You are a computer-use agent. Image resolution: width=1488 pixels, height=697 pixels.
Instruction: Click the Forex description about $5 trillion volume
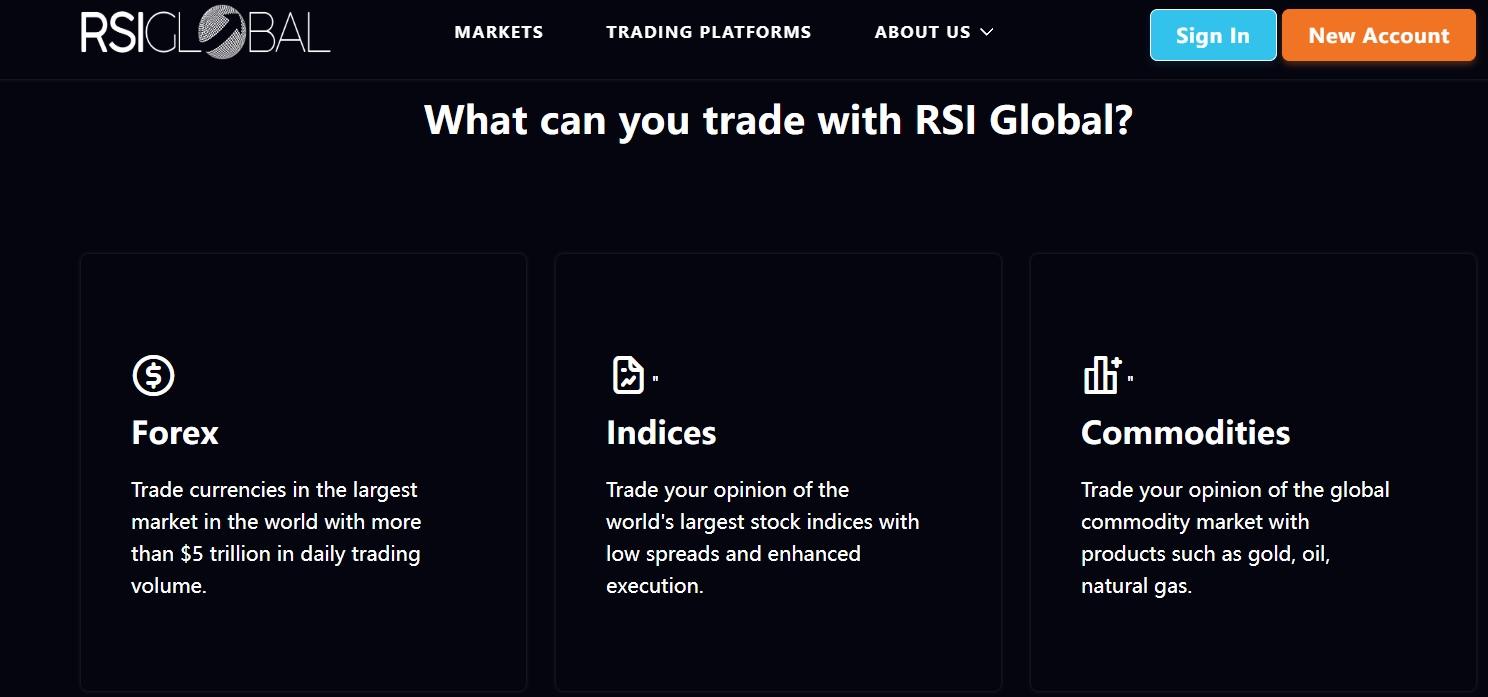pyautogui.click(x=276, y=538)
